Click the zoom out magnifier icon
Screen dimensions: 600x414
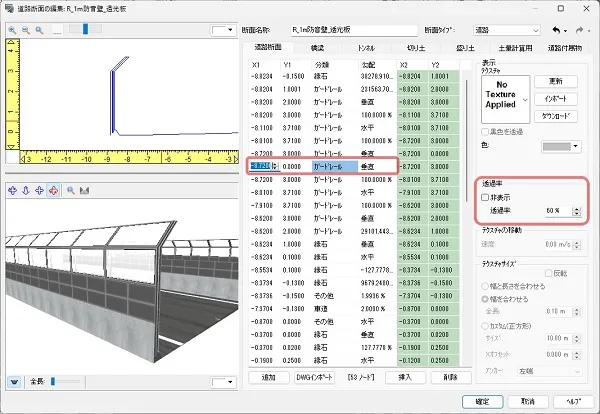click(x=25, y=30)
